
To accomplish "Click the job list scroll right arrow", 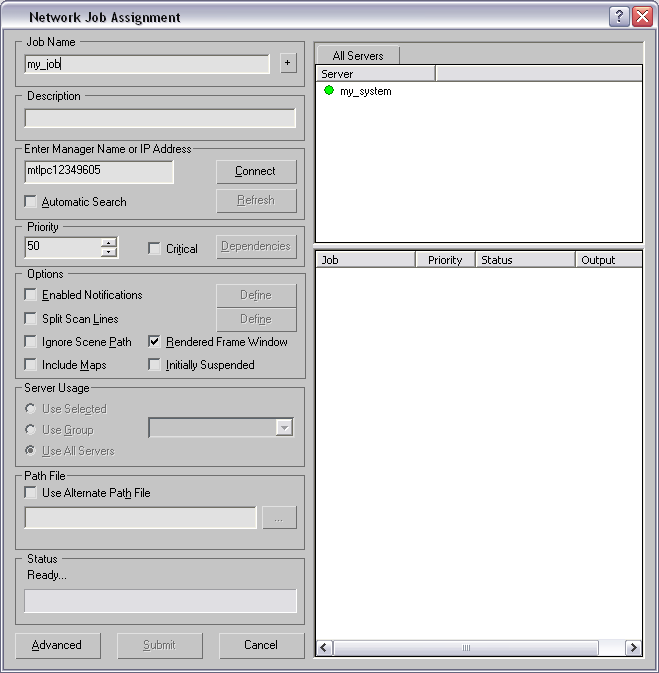I will pyautogui.click(x=633, y=647).
